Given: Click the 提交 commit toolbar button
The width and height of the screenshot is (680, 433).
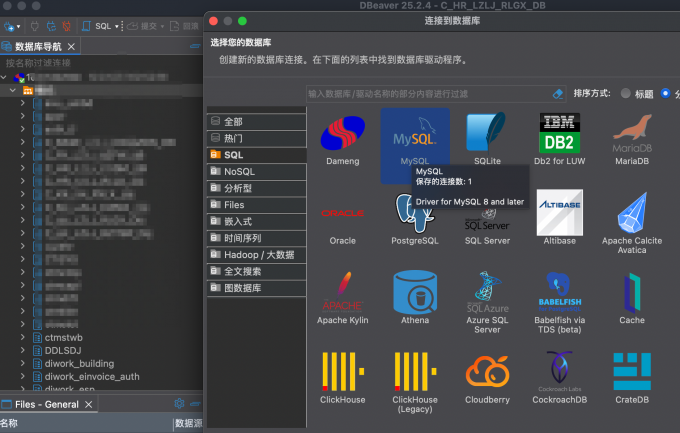Looking at the screenshot, I should click(x=142, y=26).
